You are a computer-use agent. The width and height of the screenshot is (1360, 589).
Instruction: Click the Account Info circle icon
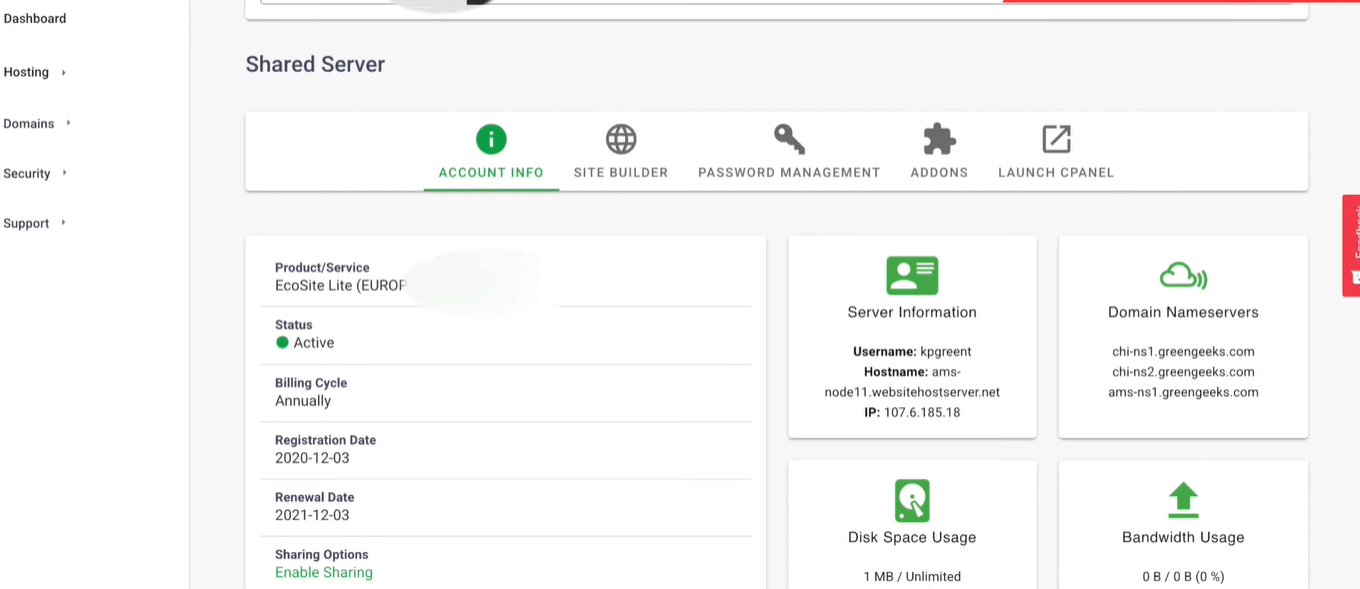pos(491,139)
